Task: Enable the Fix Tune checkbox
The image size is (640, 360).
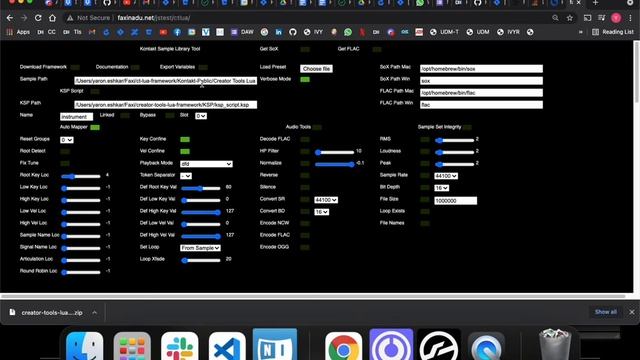Action: (x=65, y=163)
